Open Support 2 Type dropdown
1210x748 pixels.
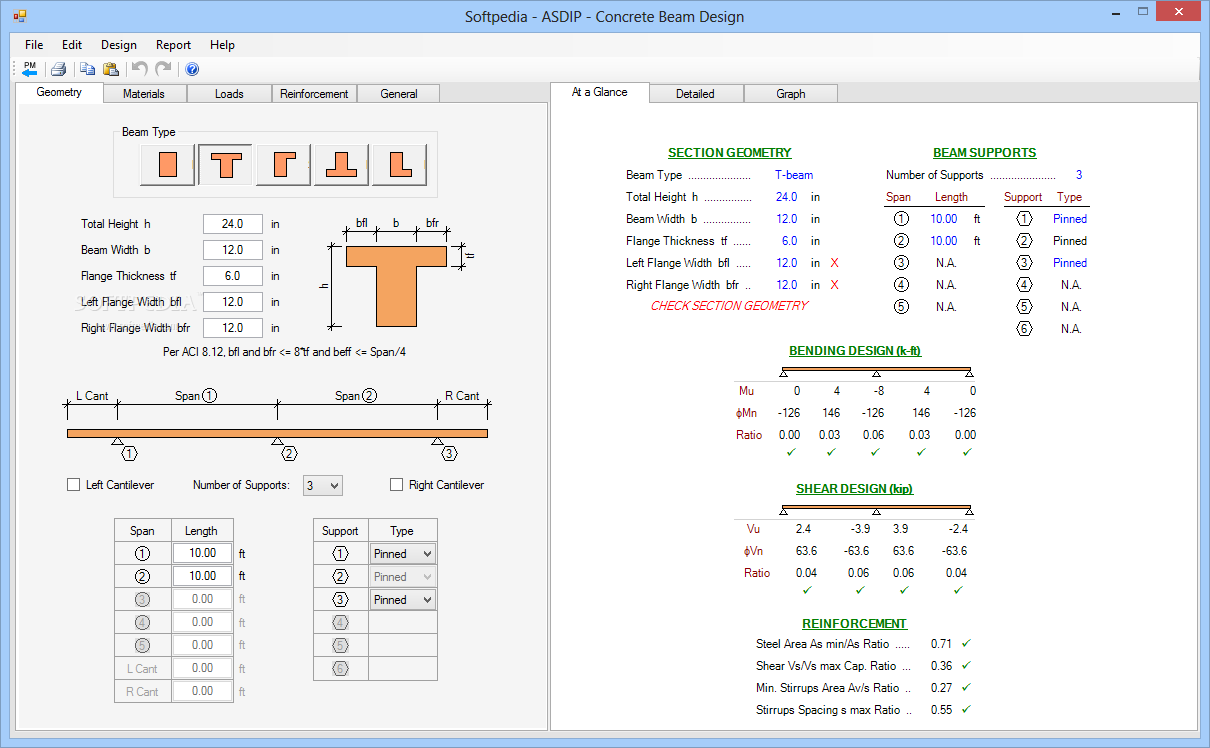403,577
